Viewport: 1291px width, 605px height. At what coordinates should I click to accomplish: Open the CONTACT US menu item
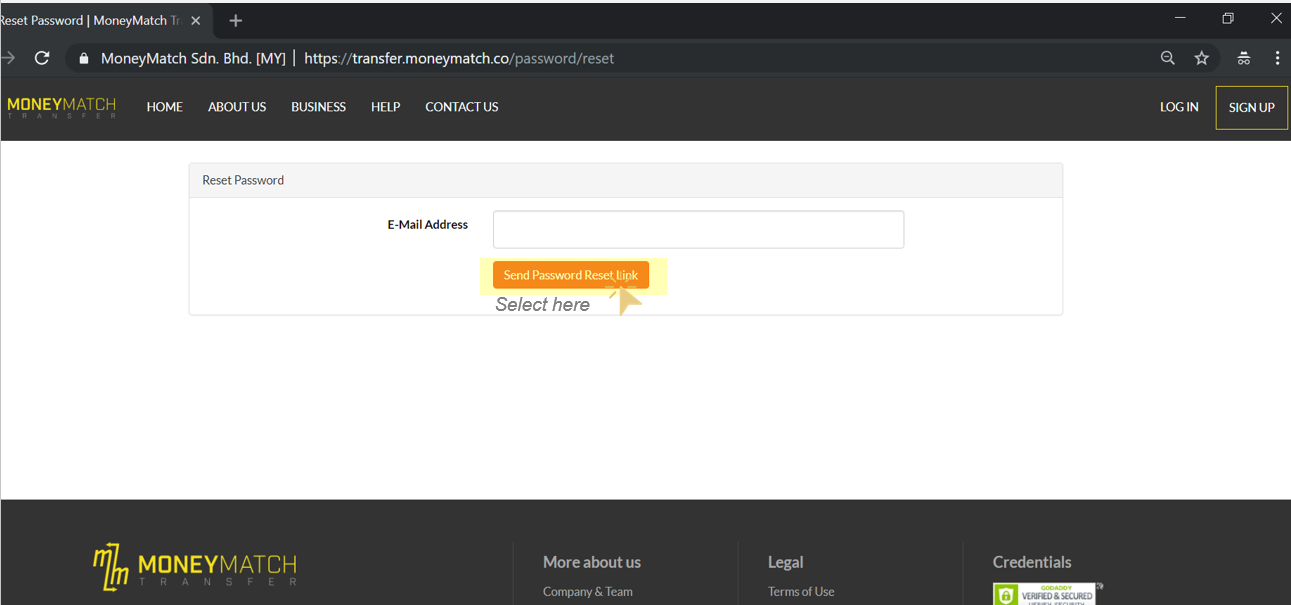[461, 107]
